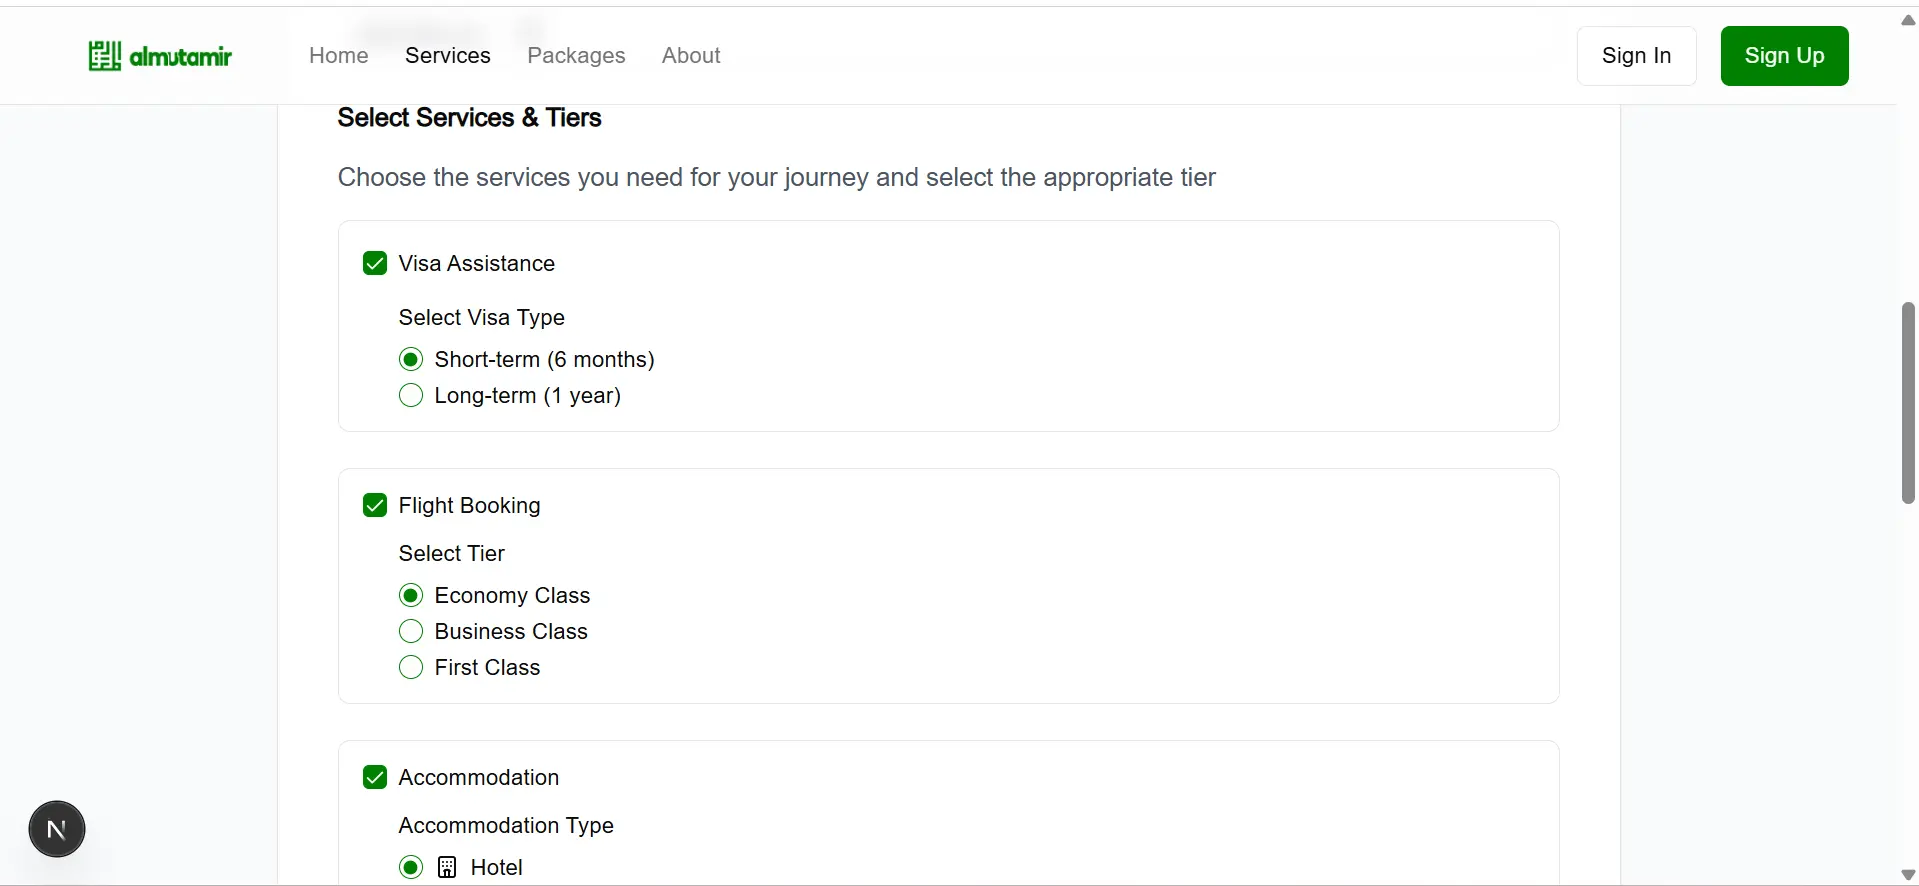The width and height of the screenshot is (1919, 886).
Task: Go to the Home page
Action: (x=339, y=56)
